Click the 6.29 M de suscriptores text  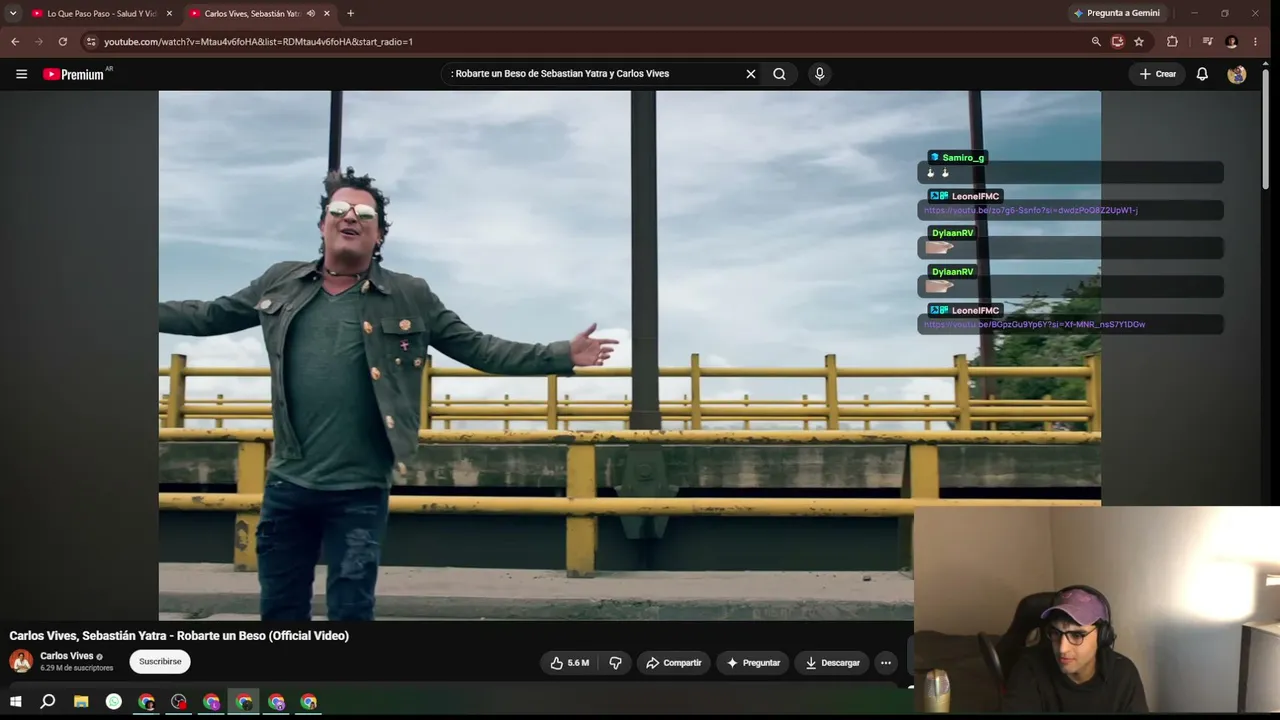pos(77,668)
